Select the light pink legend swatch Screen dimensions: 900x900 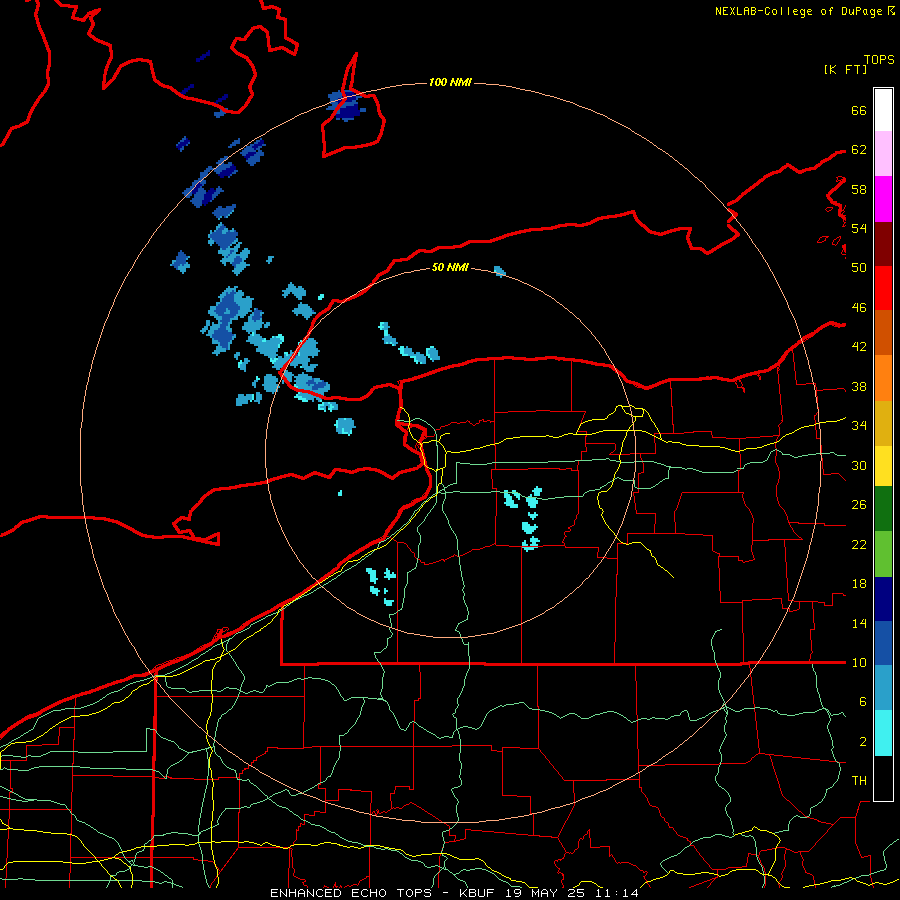883,153
